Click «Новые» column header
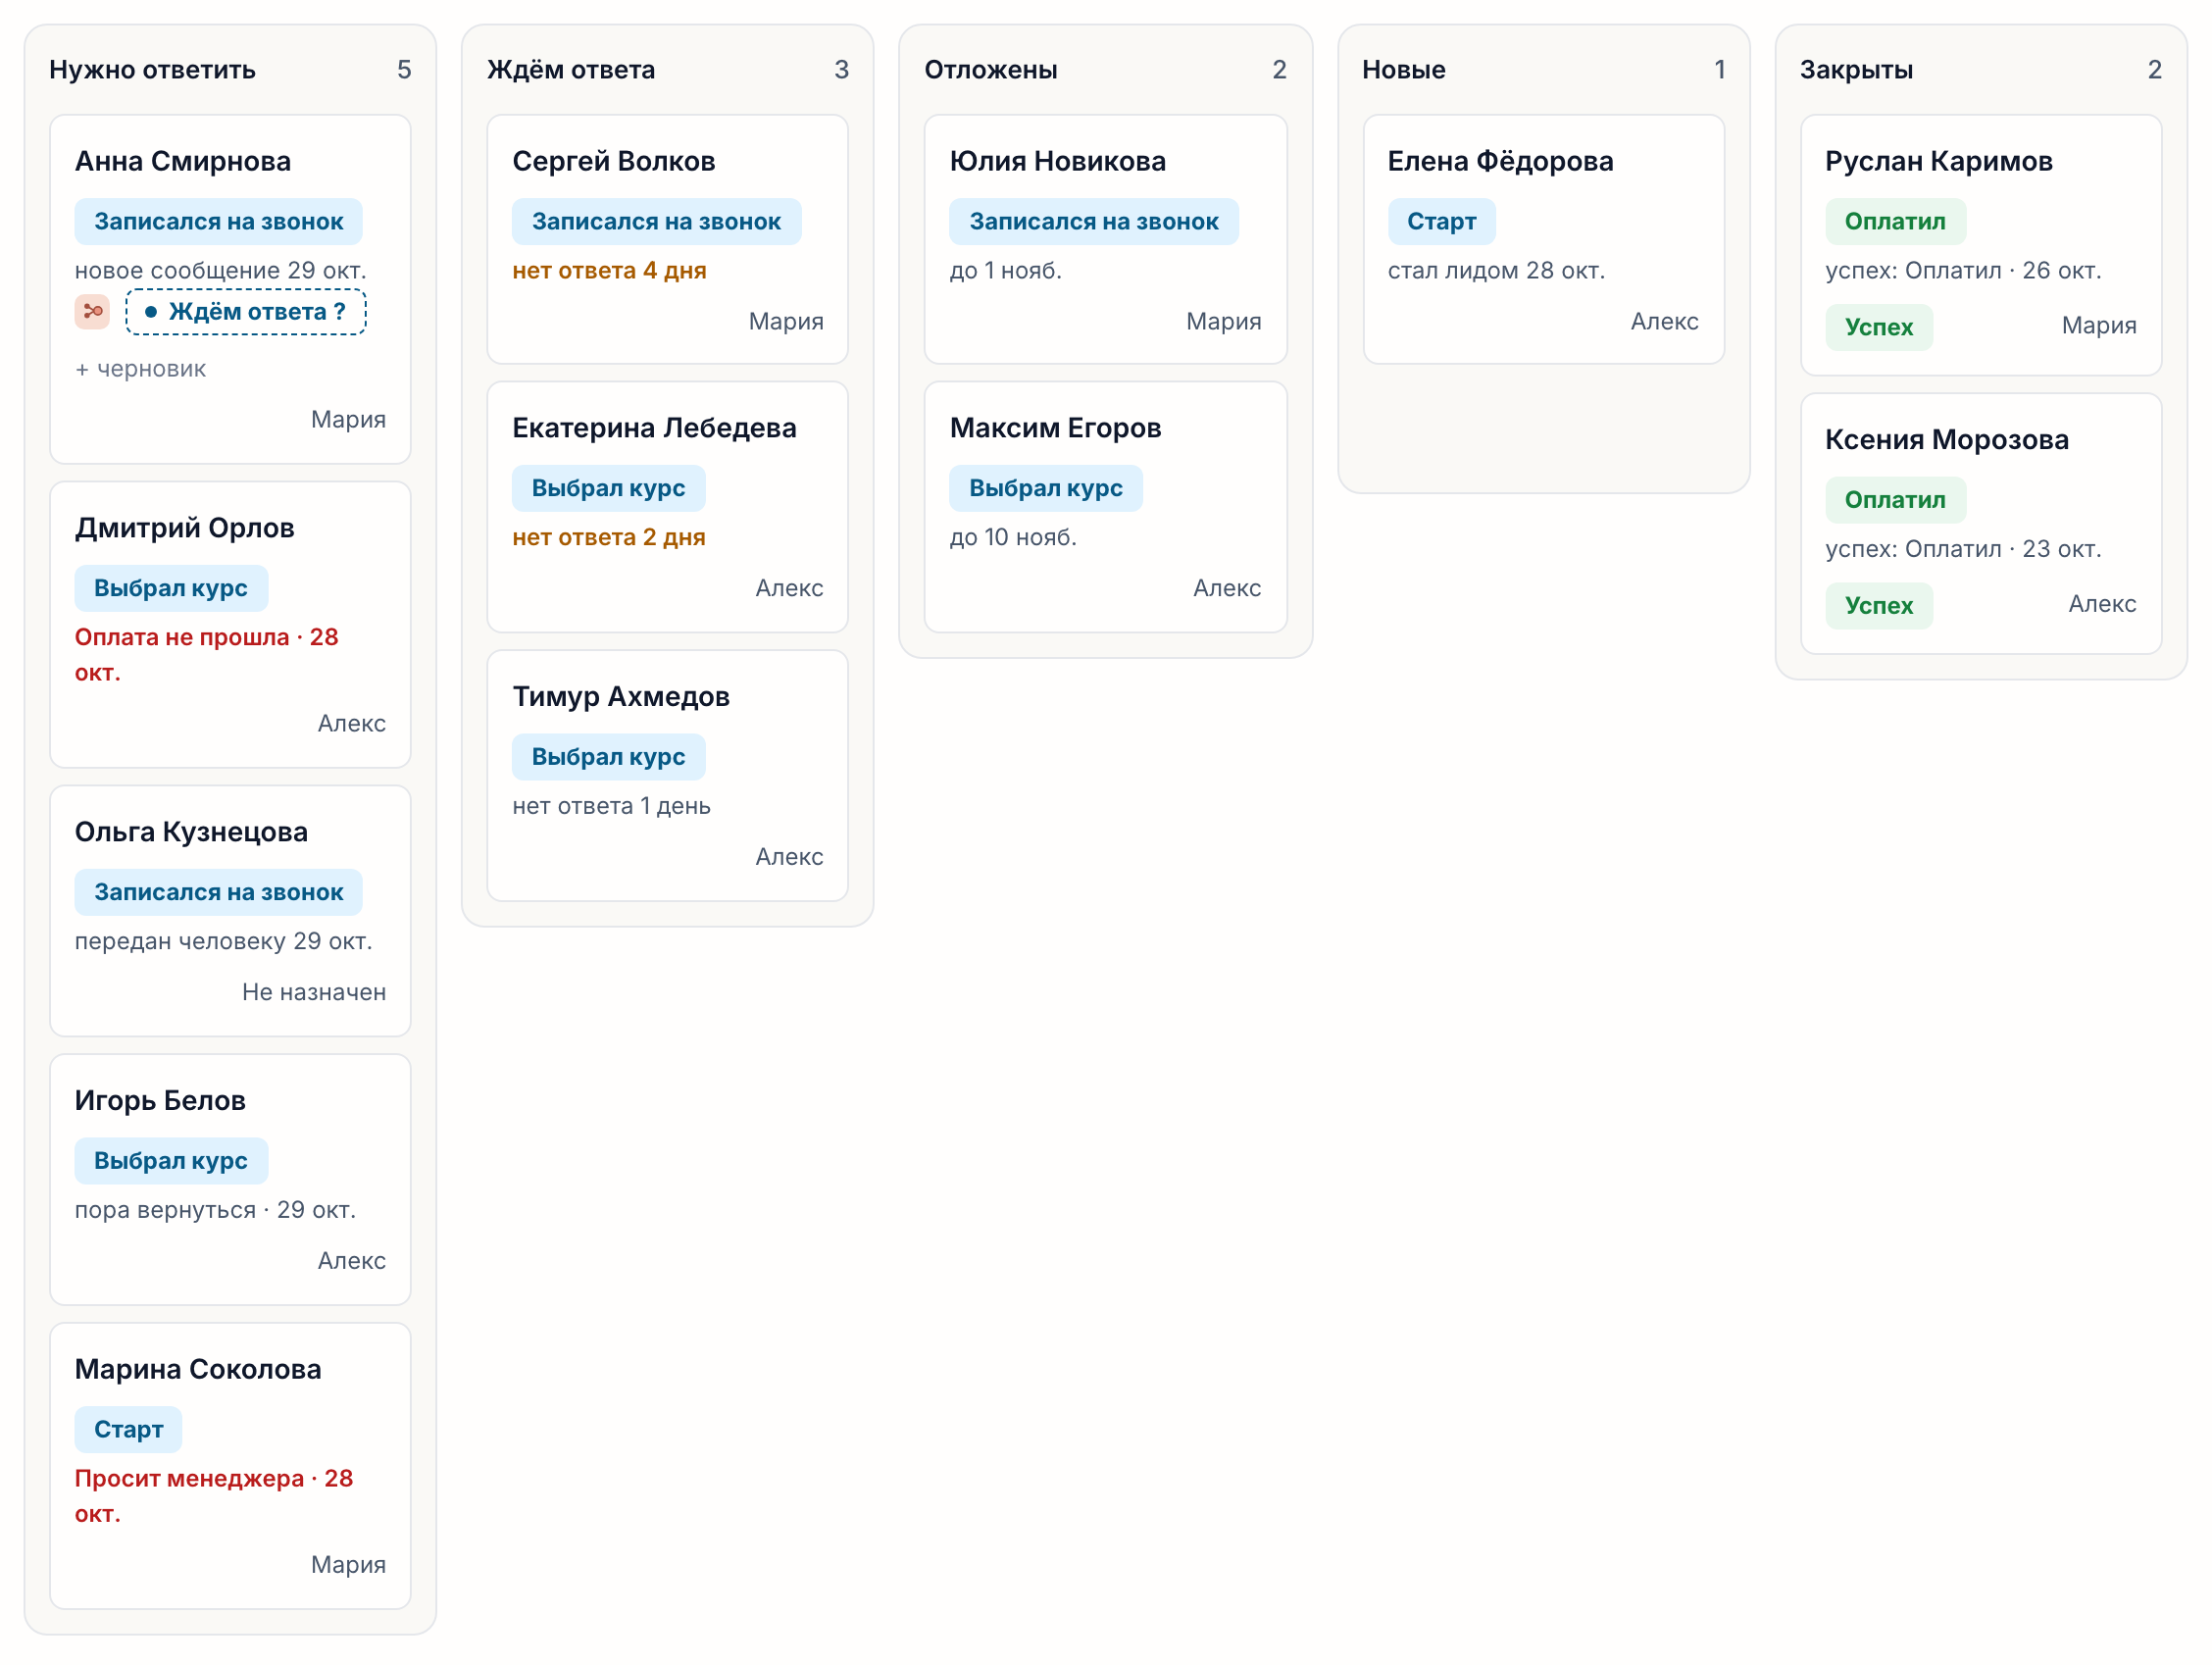The height and width of the screenshot is (1665, 2212). 1404,70
